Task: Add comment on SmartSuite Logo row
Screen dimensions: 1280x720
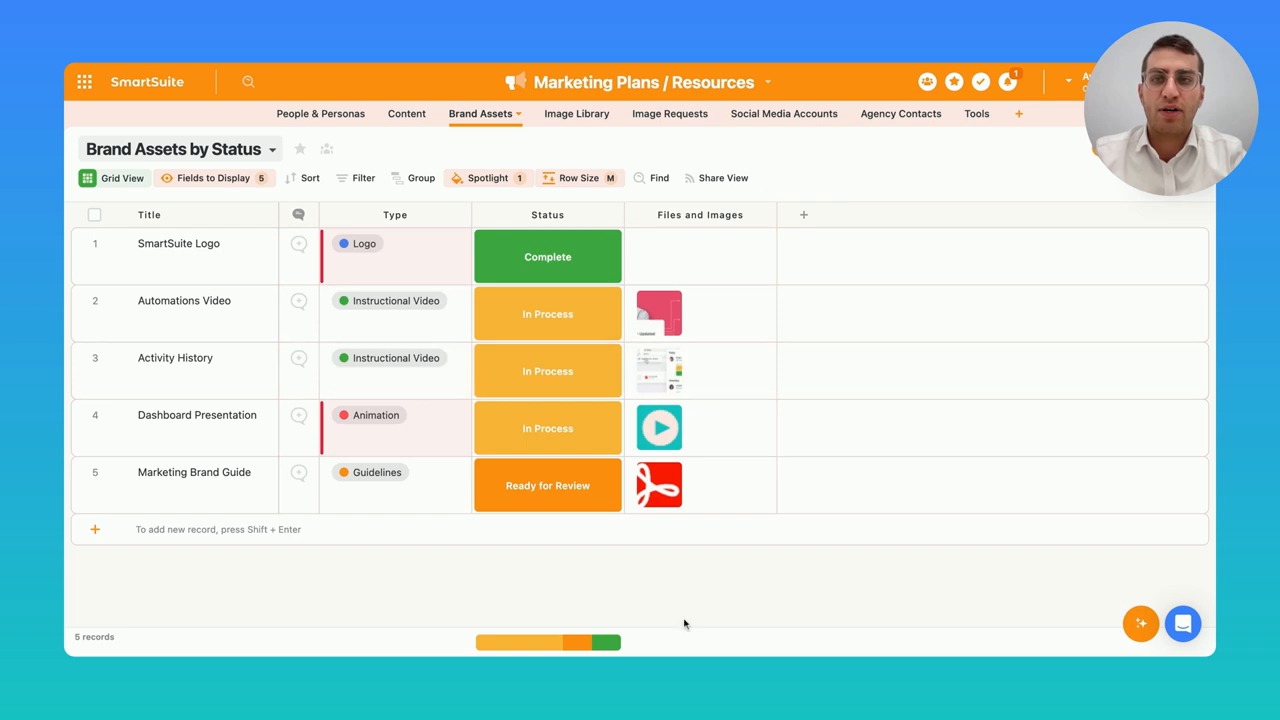Action: [298, 244]
